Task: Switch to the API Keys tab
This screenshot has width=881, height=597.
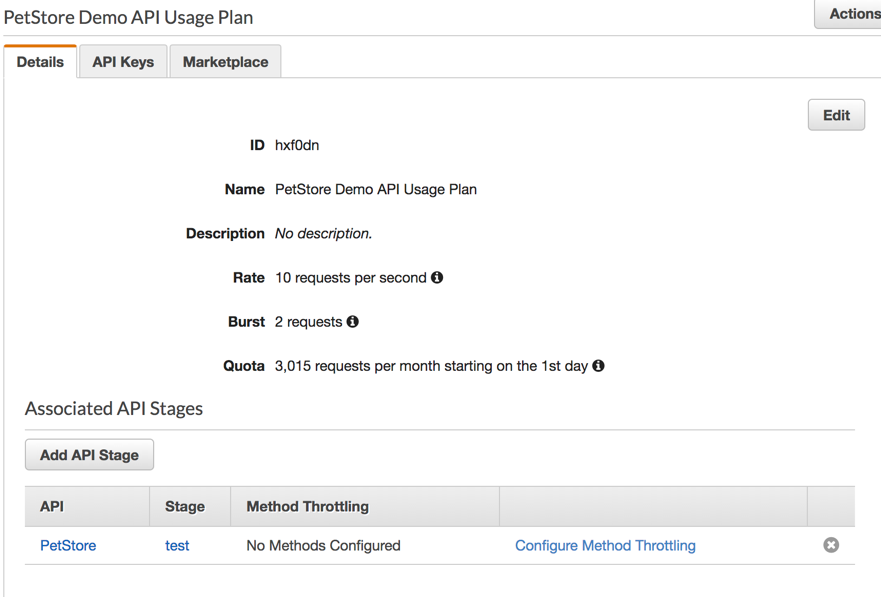Action: coord(123,62)
